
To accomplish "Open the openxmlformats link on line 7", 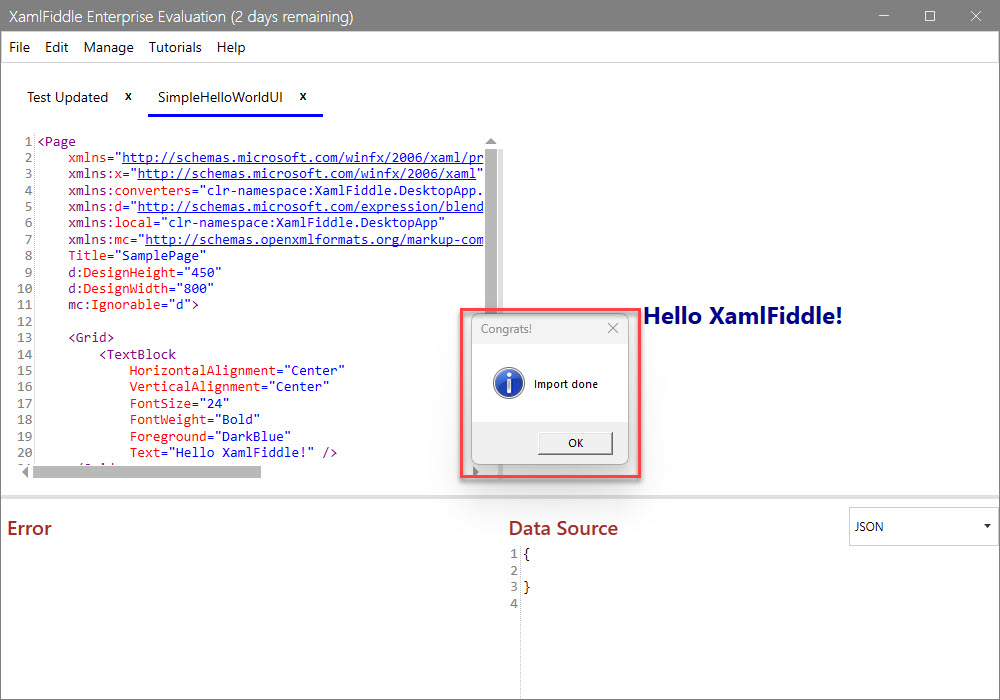I will tap(314, 239).
